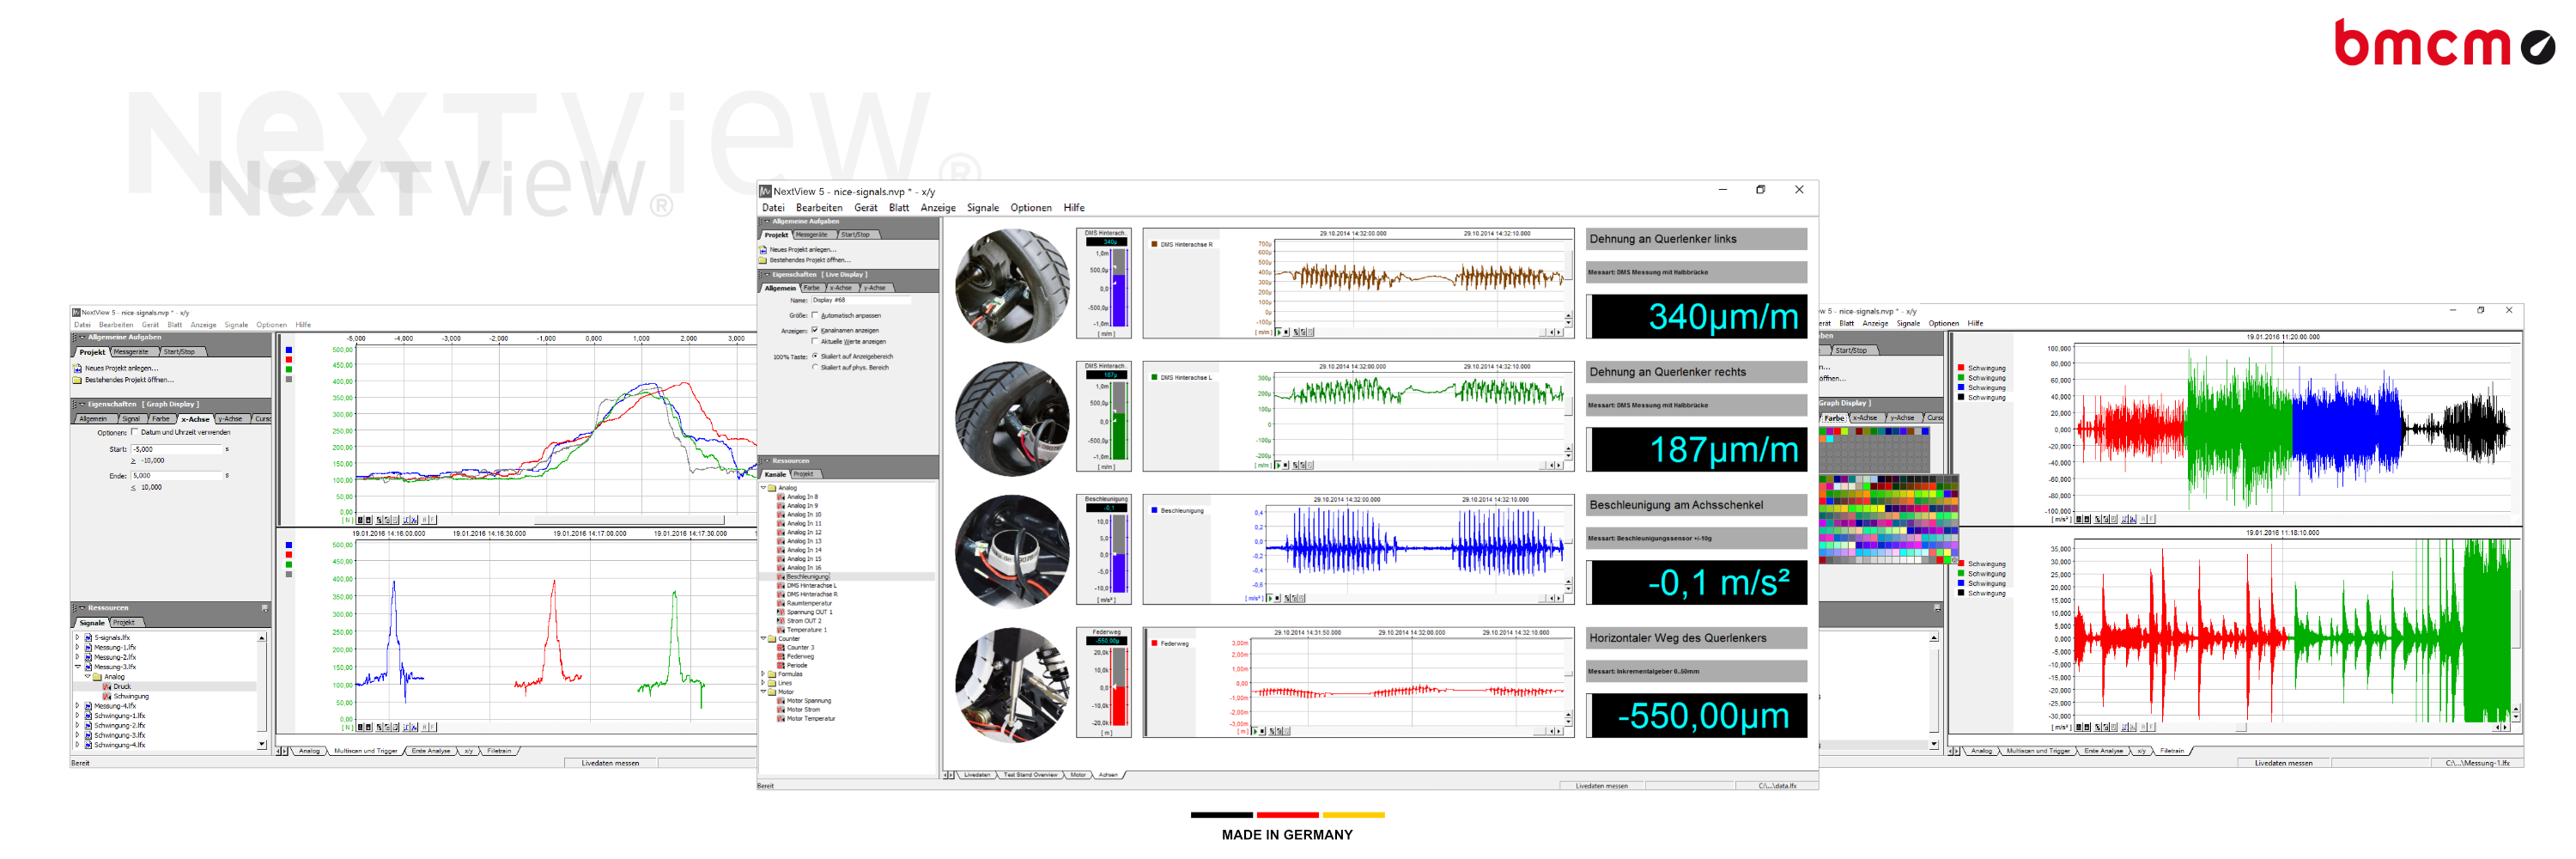Open the Datei menu in center window
The image size is (2576, 859).
pyautogui.click(x=774, y=208)
